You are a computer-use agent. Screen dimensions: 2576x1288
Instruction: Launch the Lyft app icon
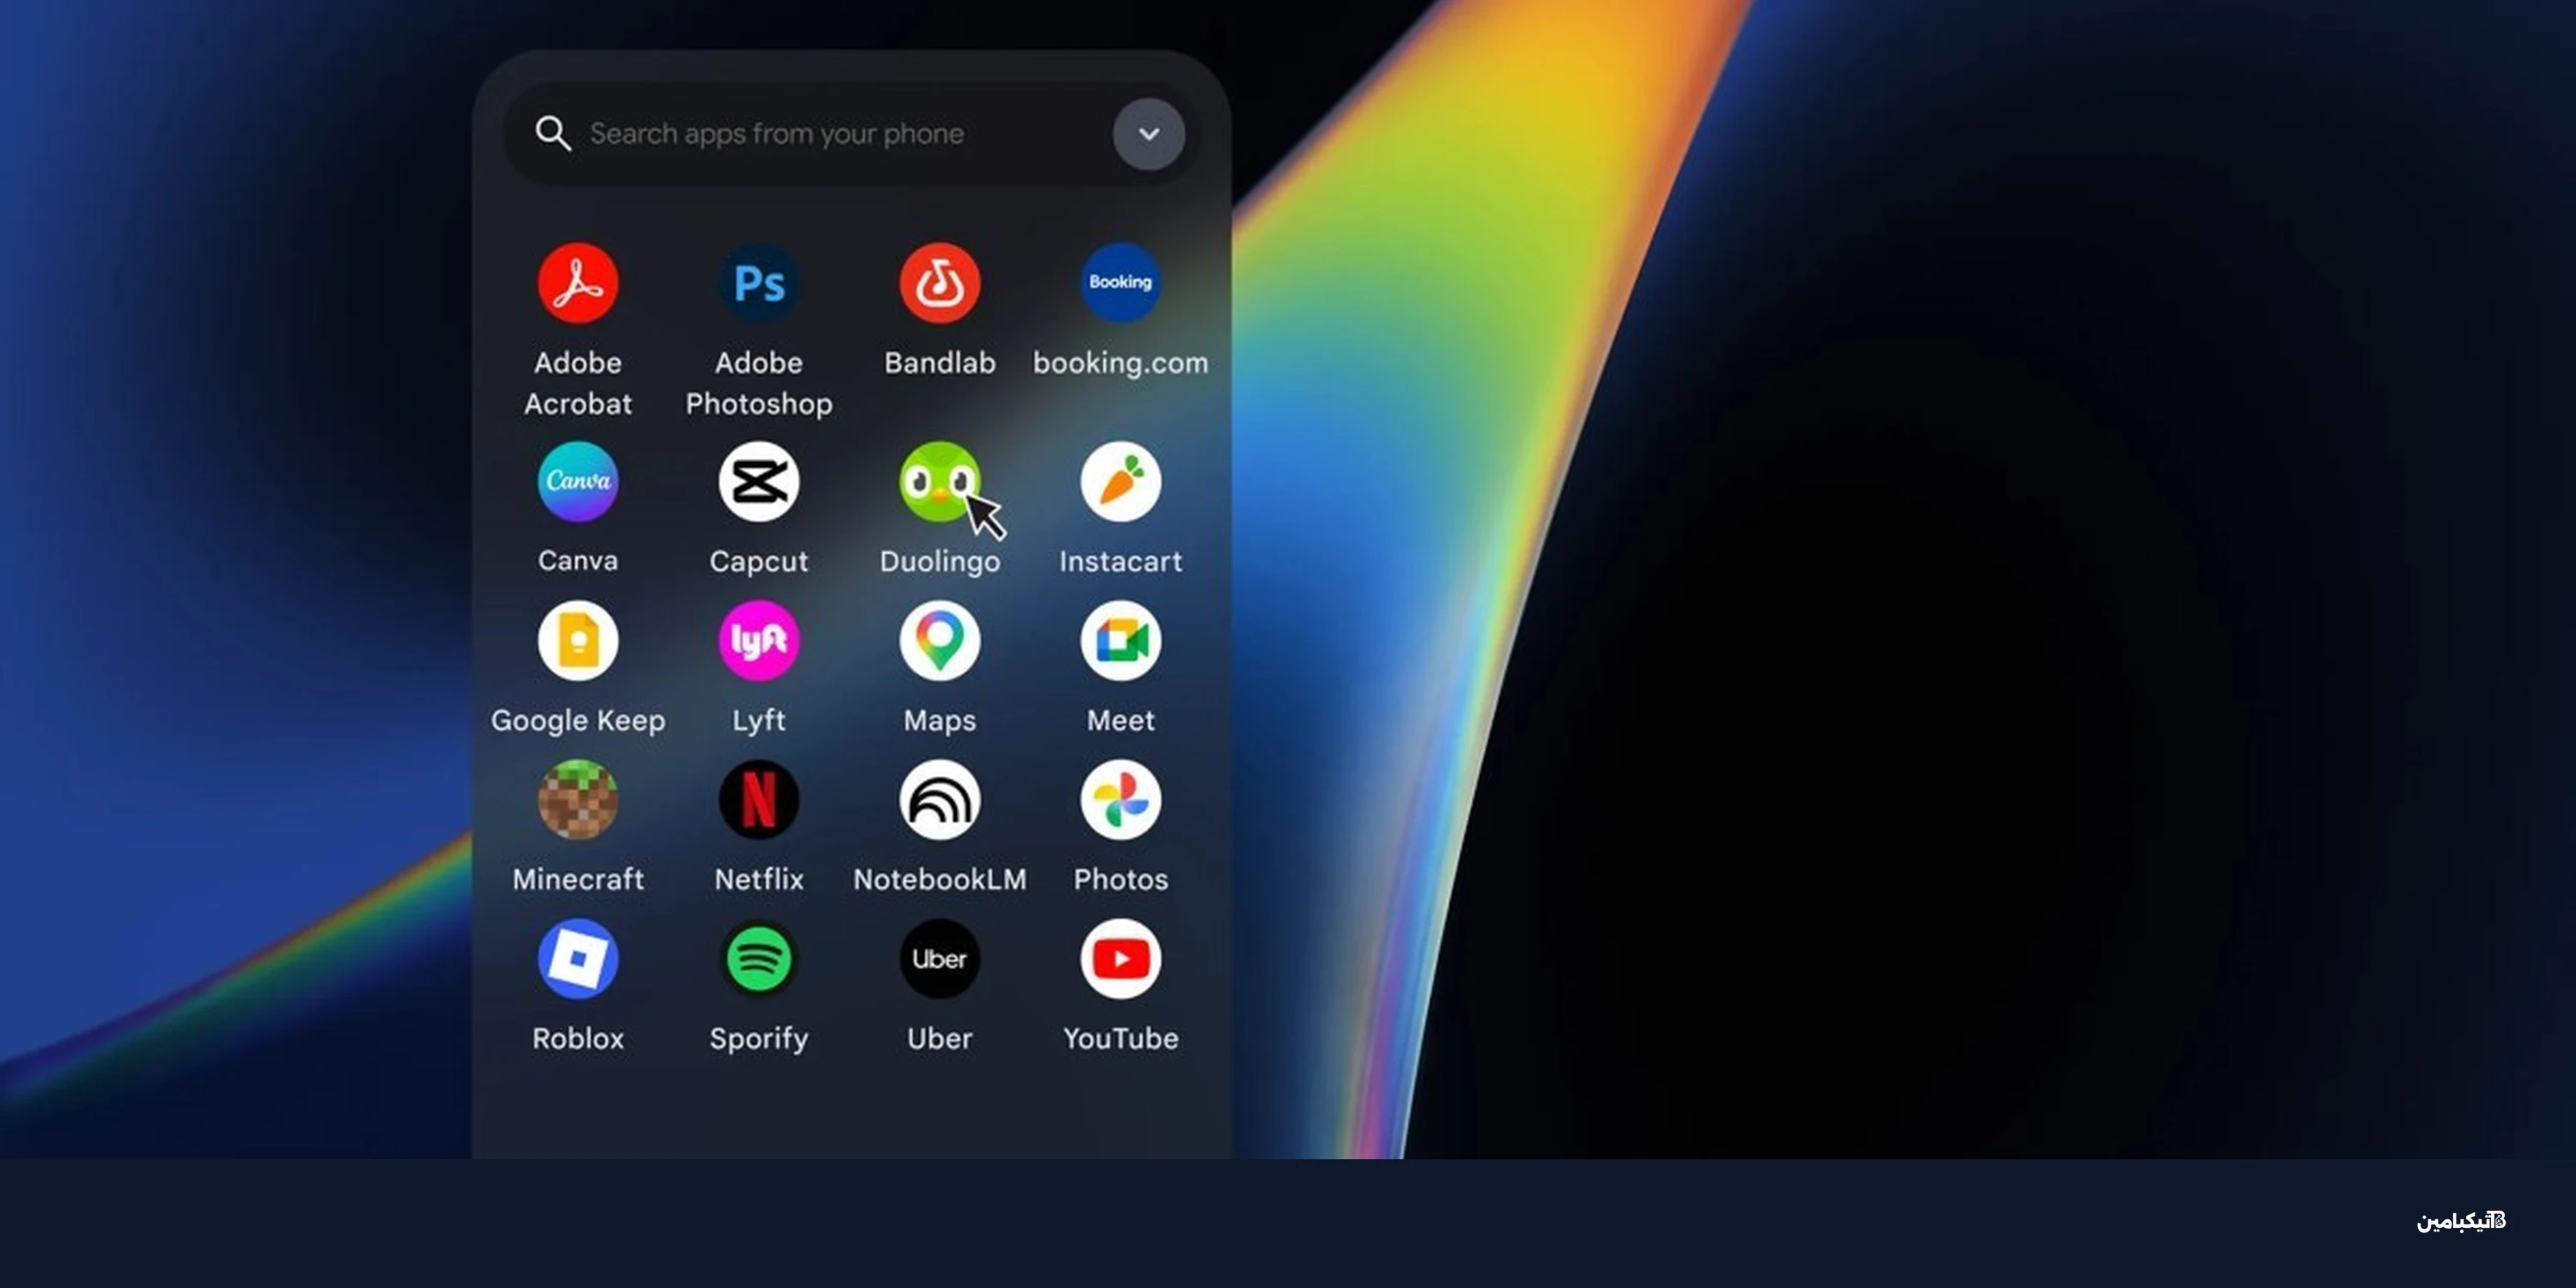(759, 640)
